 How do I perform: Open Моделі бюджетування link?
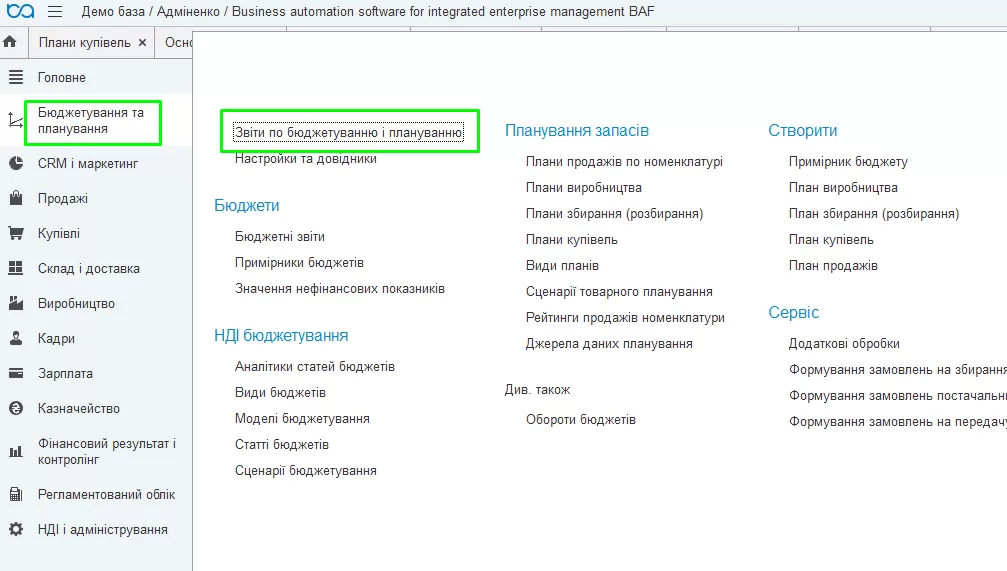pos(302,419)
